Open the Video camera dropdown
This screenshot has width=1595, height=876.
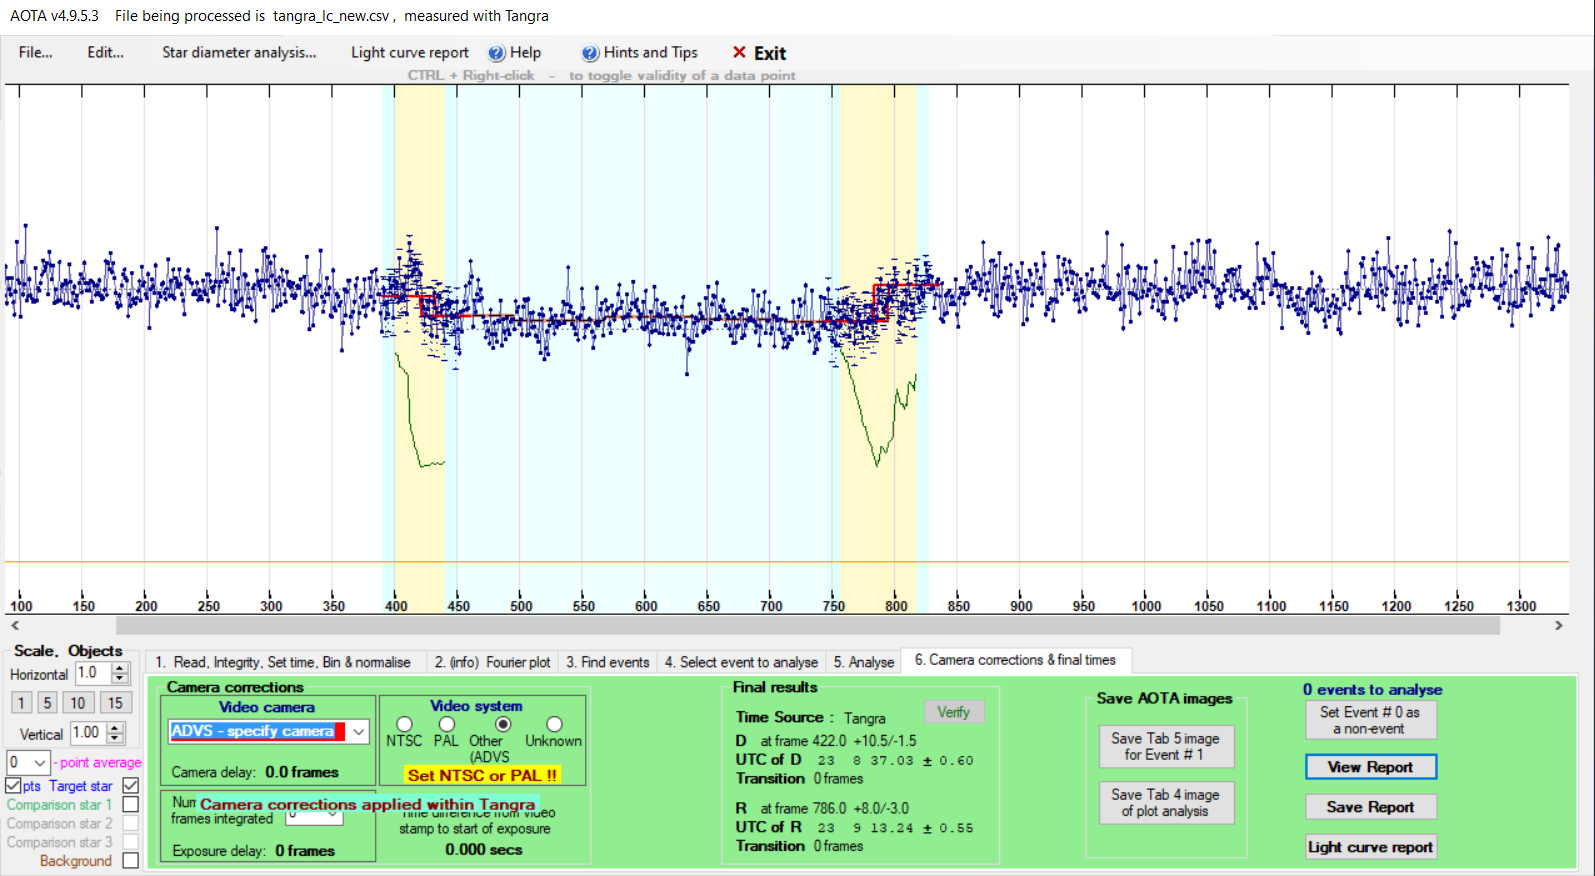(358, 732)
